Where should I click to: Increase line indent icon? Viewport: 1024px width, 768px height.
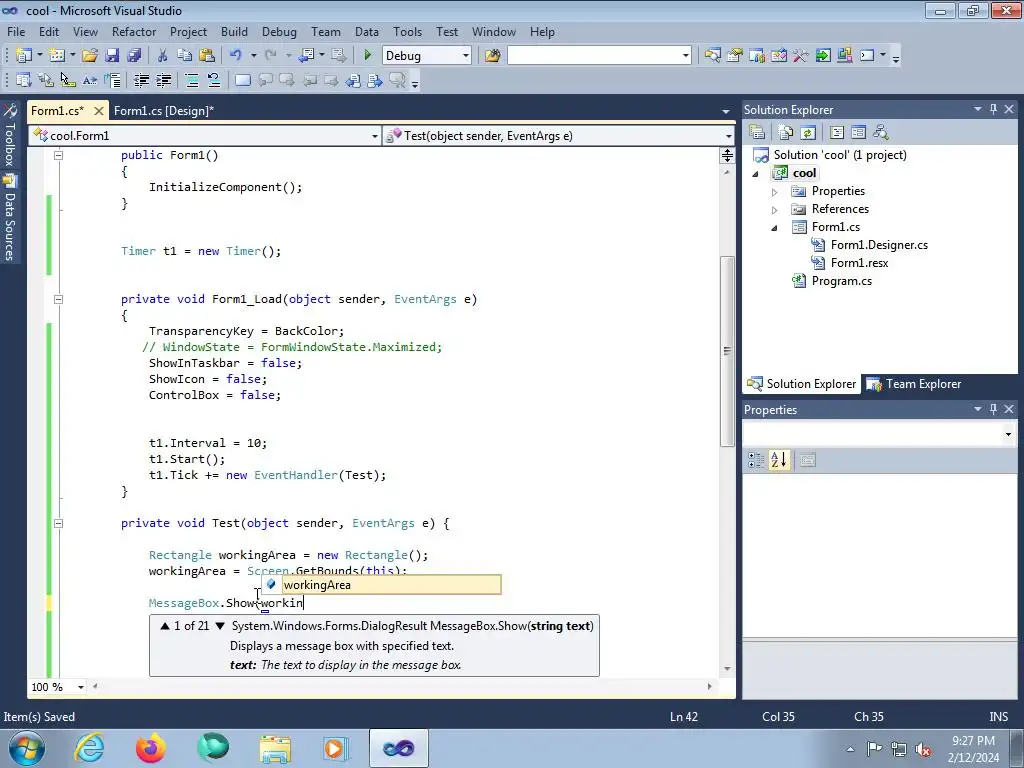click(x=163, y=80)
